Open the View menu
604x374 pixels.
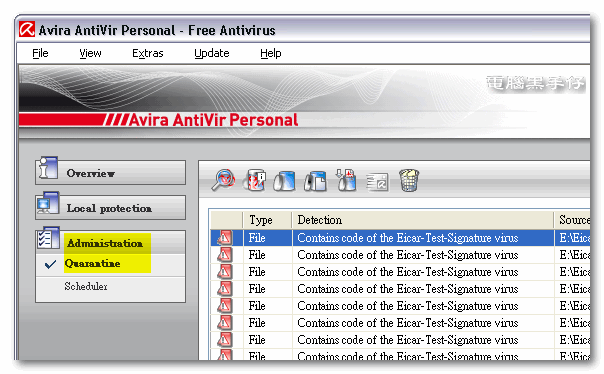click(x=90, y=53)
